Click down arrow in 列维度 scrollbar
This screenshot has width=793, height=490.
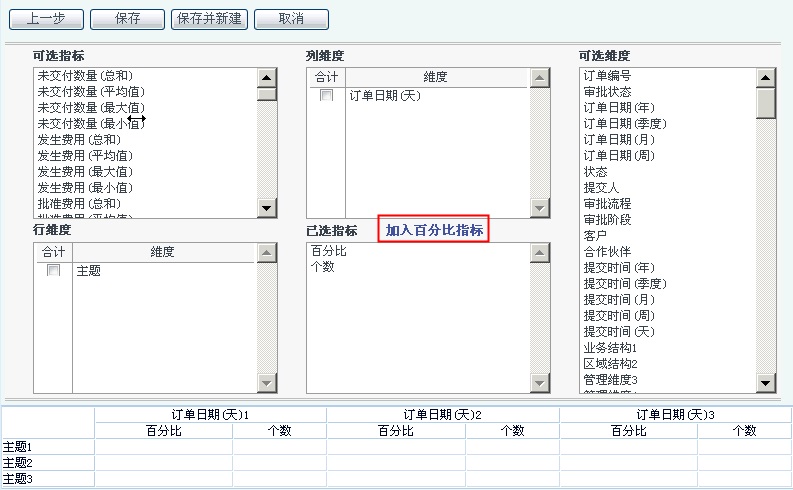point(540,208)
